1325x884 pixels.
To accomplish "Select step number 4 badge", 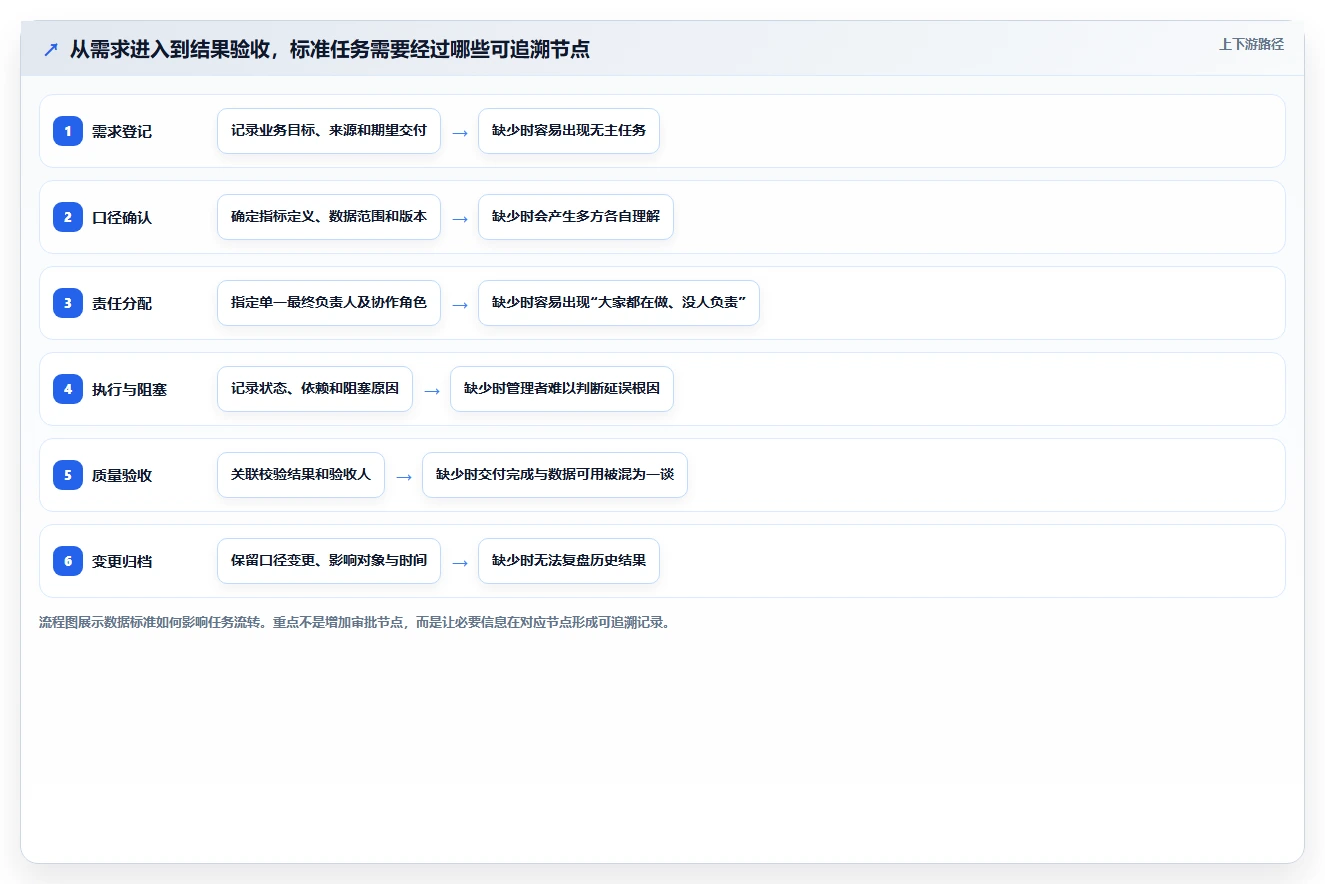I will 68,389.
